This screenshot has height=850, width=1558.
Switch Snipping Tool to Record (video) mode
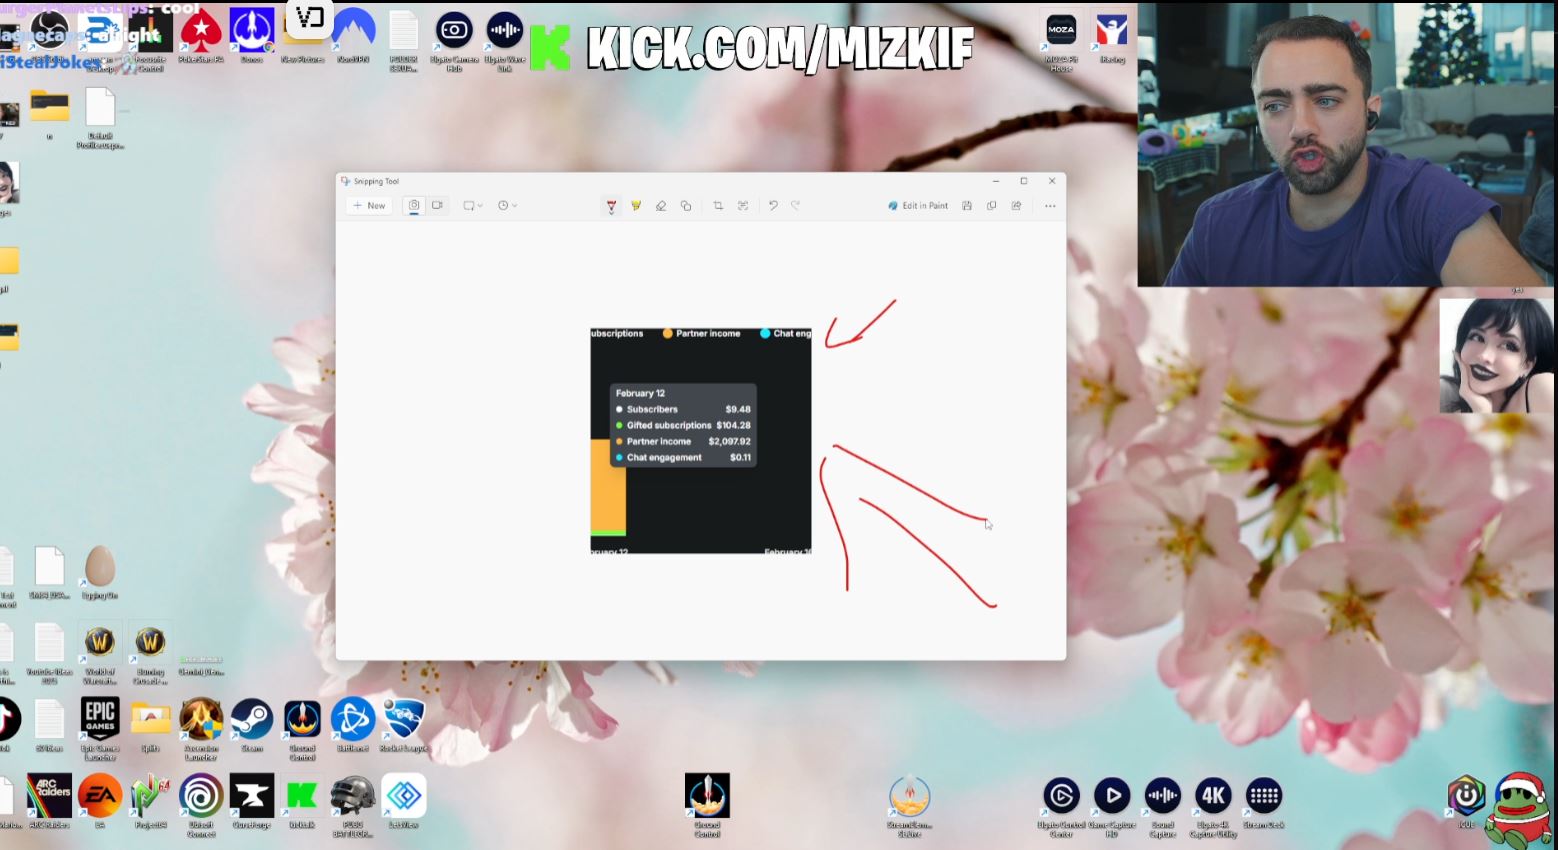437,206
